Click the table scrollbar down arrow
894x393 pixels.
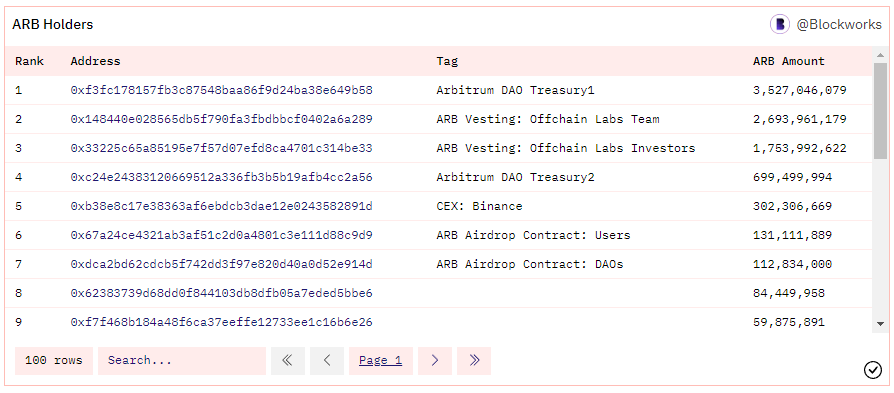(x=880, y=324)
